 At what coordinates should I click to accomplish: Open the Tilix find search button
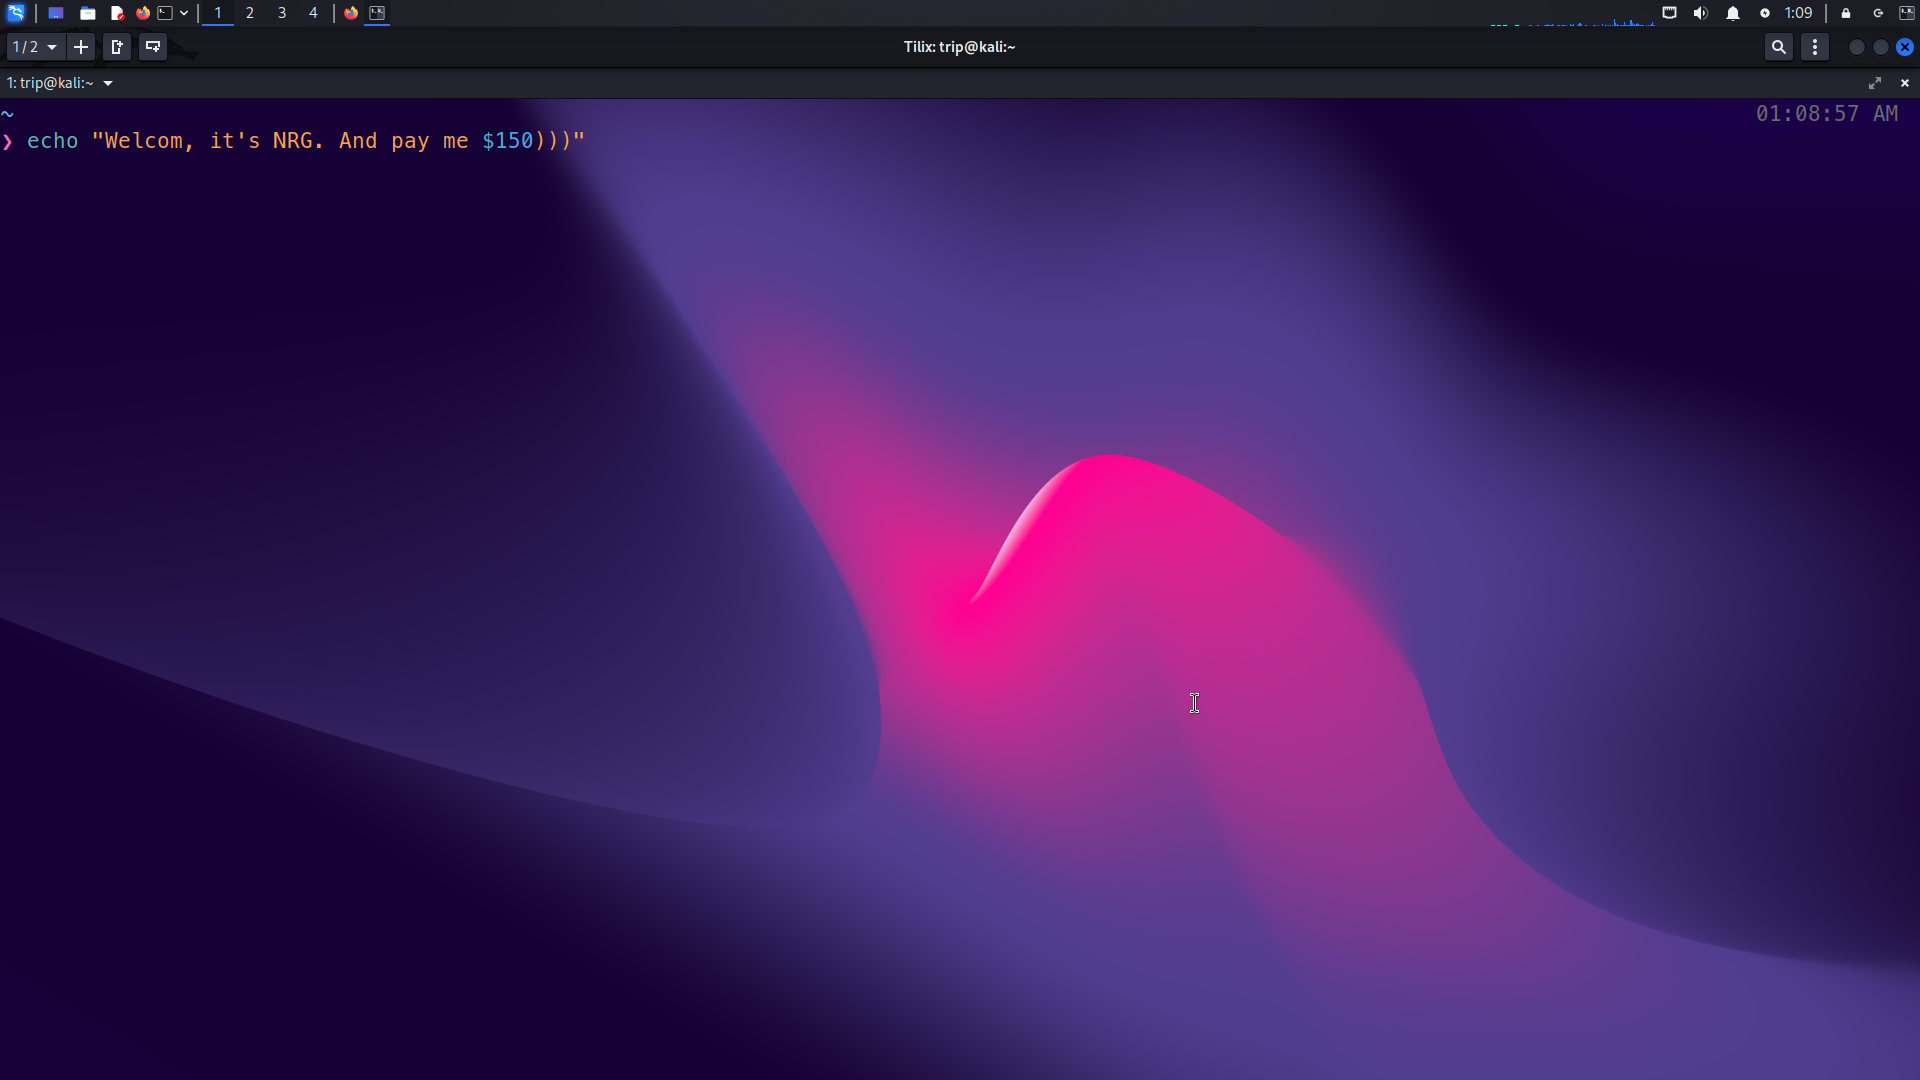[x=1778, y=47]
